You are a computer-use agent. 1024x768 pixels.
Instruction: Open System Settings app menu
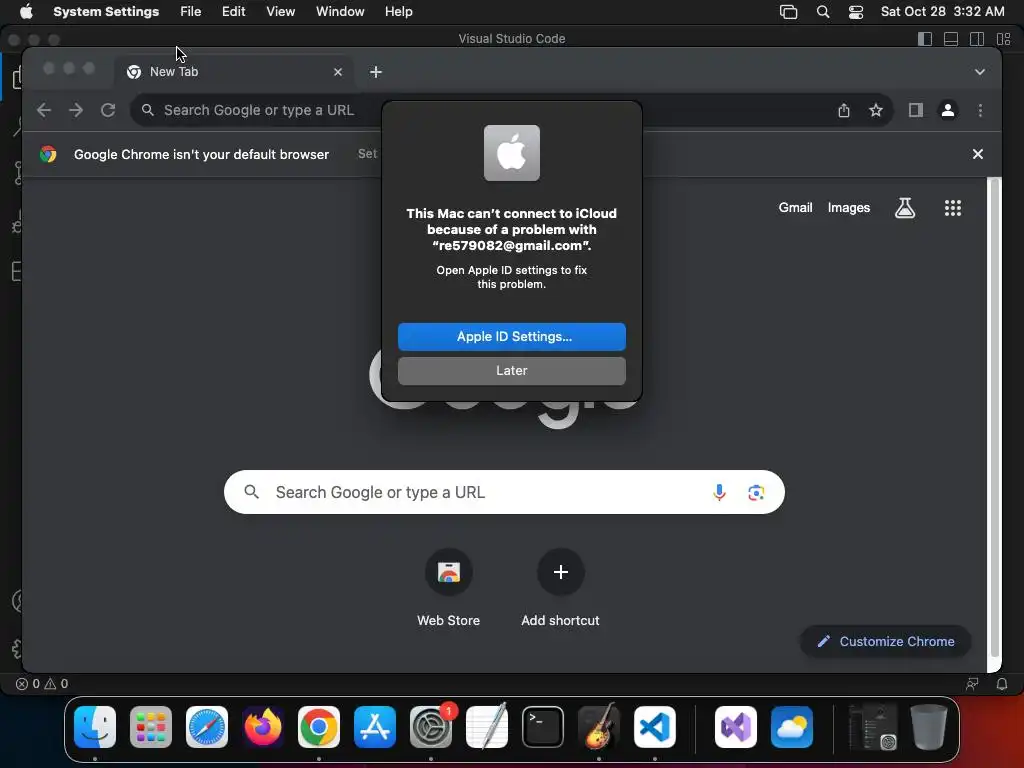pos(106,12)
